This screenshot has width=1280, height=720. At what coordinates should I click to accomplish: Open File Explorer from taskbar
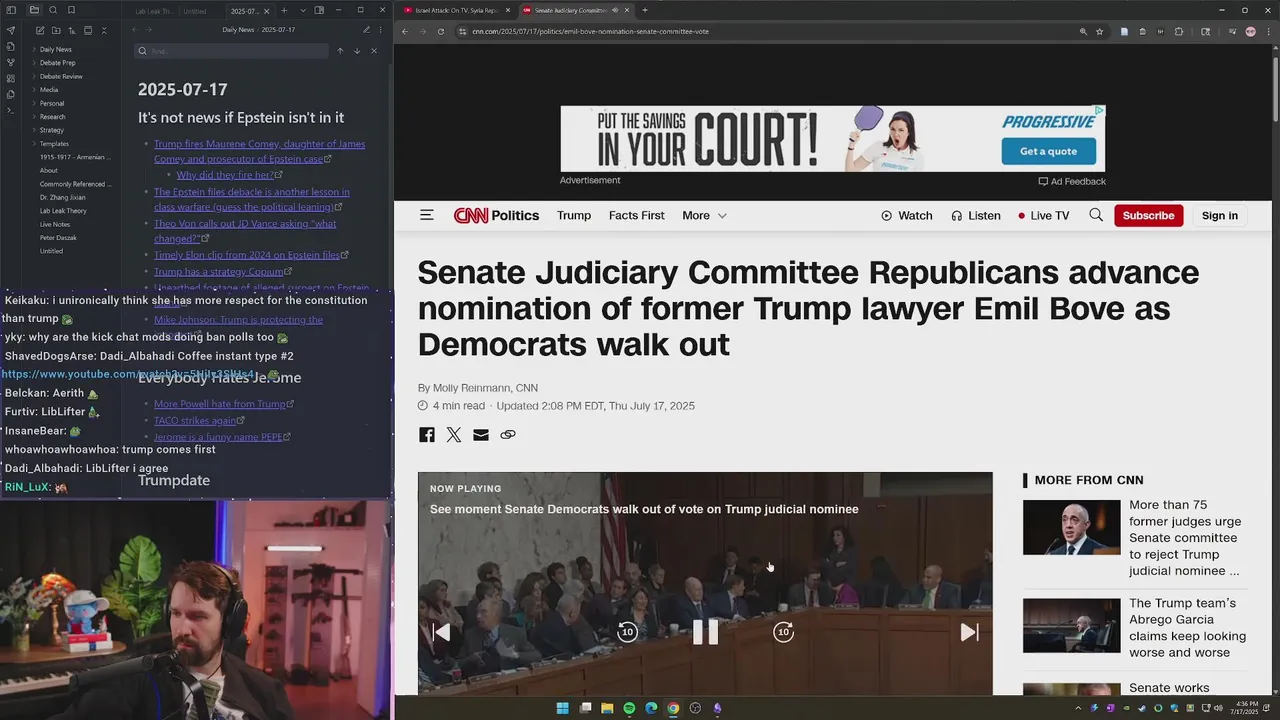coord(607,708)
